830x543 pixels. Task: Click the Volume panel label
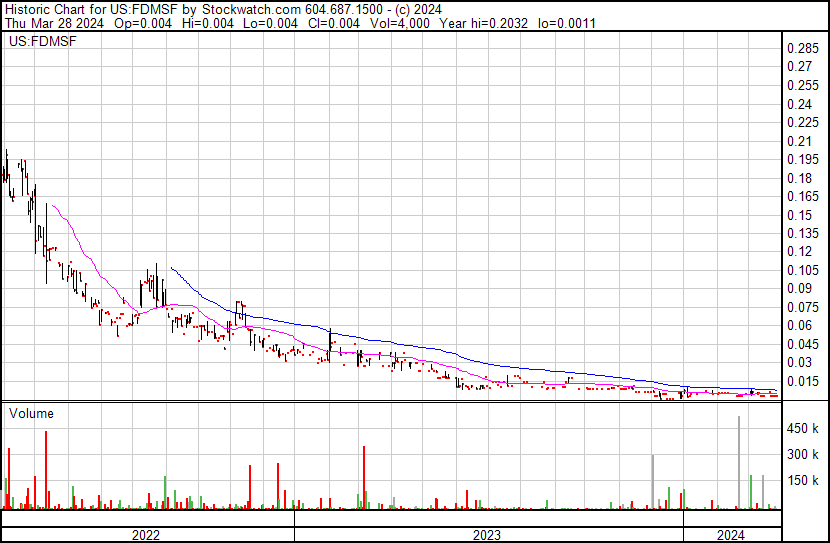point(32,413)
